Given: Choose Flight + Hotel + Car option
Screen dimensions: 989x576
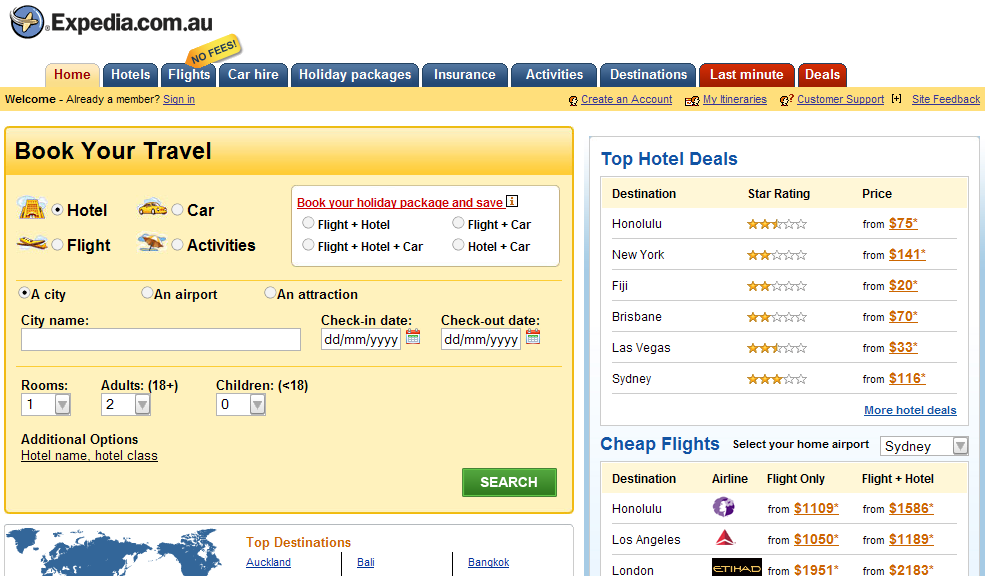Looking at the screenshot, I should [308, 245].
